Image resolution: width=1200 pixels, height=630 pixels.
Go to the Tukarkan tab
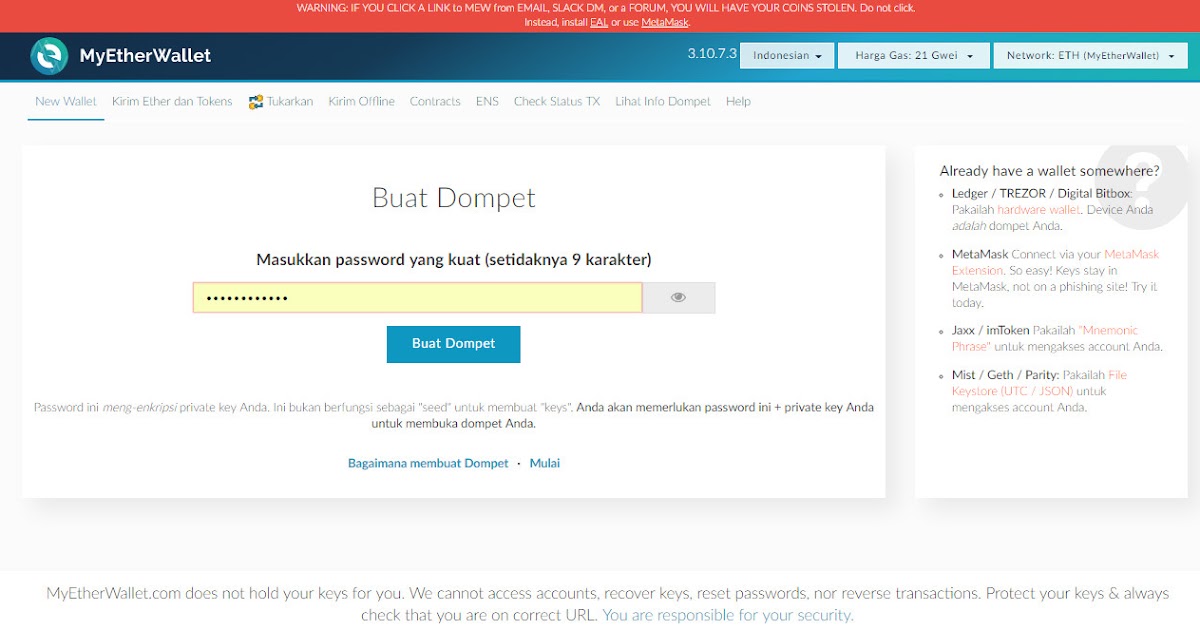[282, 102]
